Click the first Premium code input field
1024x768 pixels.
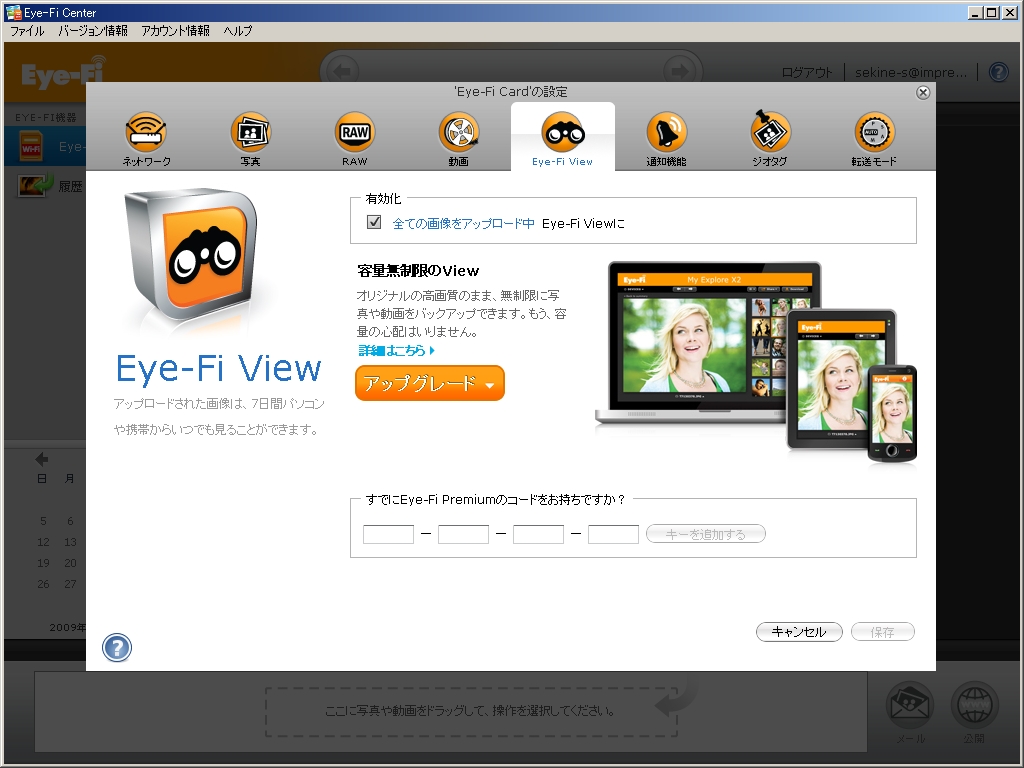388,533
